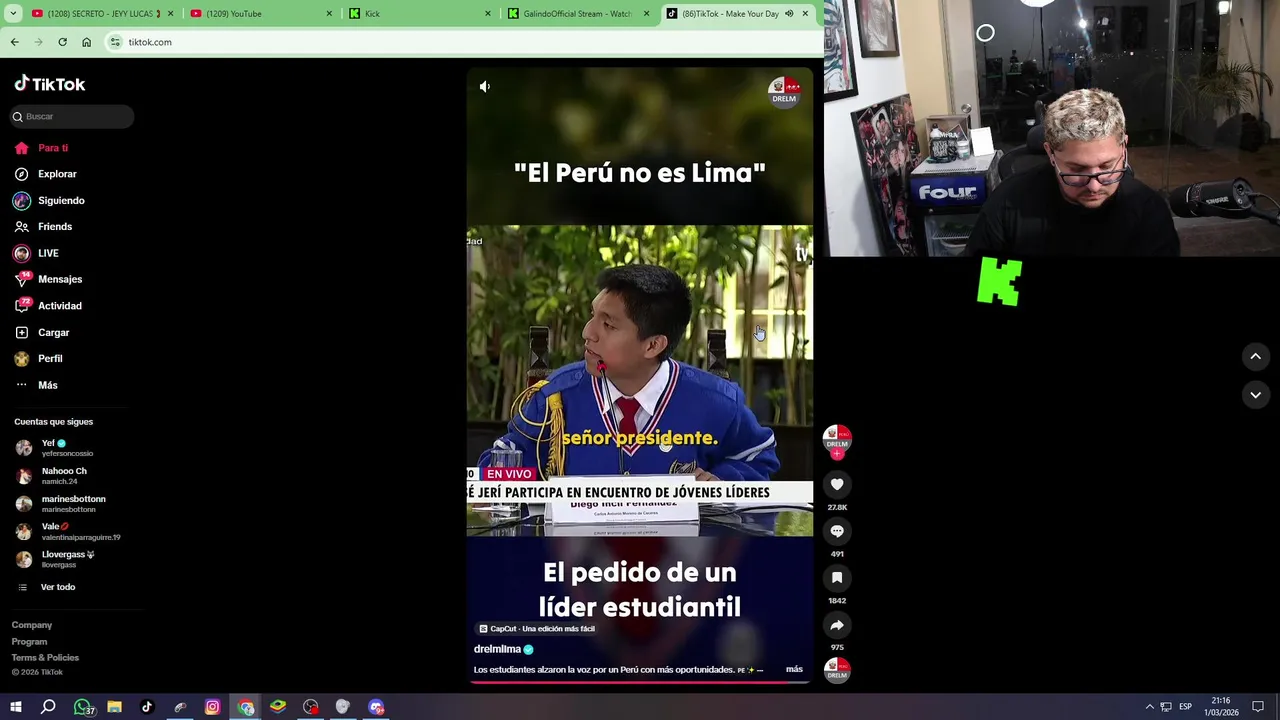Expand the caption with 'más'
1280x720 pixels.
click(x=794, y=669)
